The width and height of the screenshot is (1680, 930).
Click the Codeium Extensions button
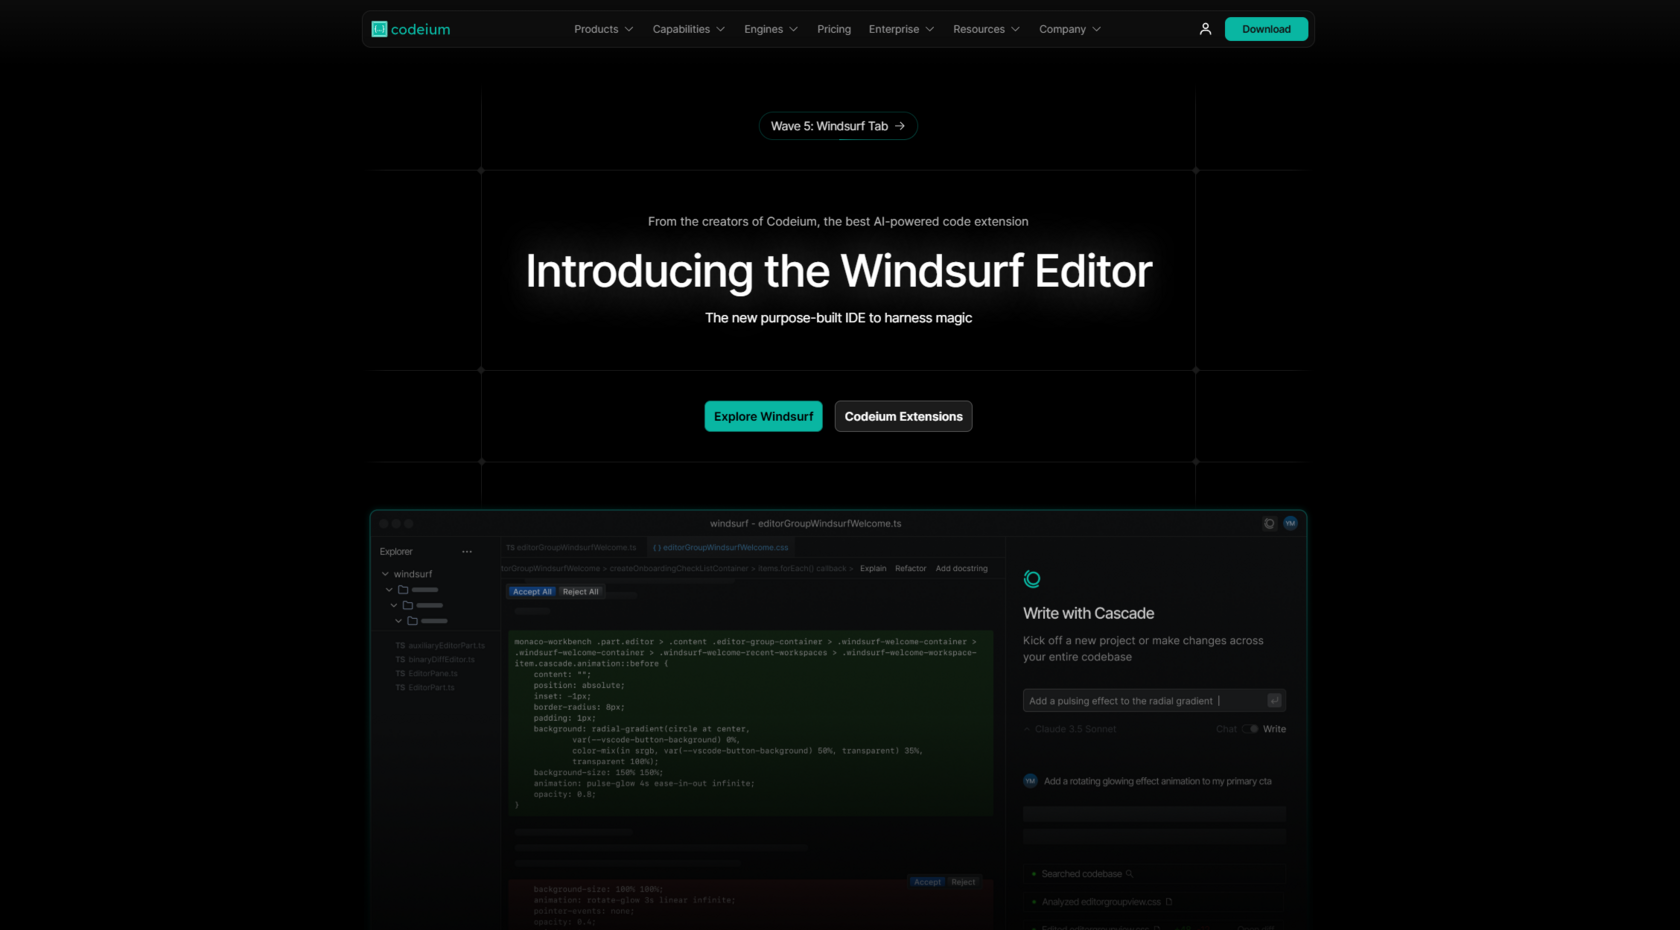(x=903, y=416)
